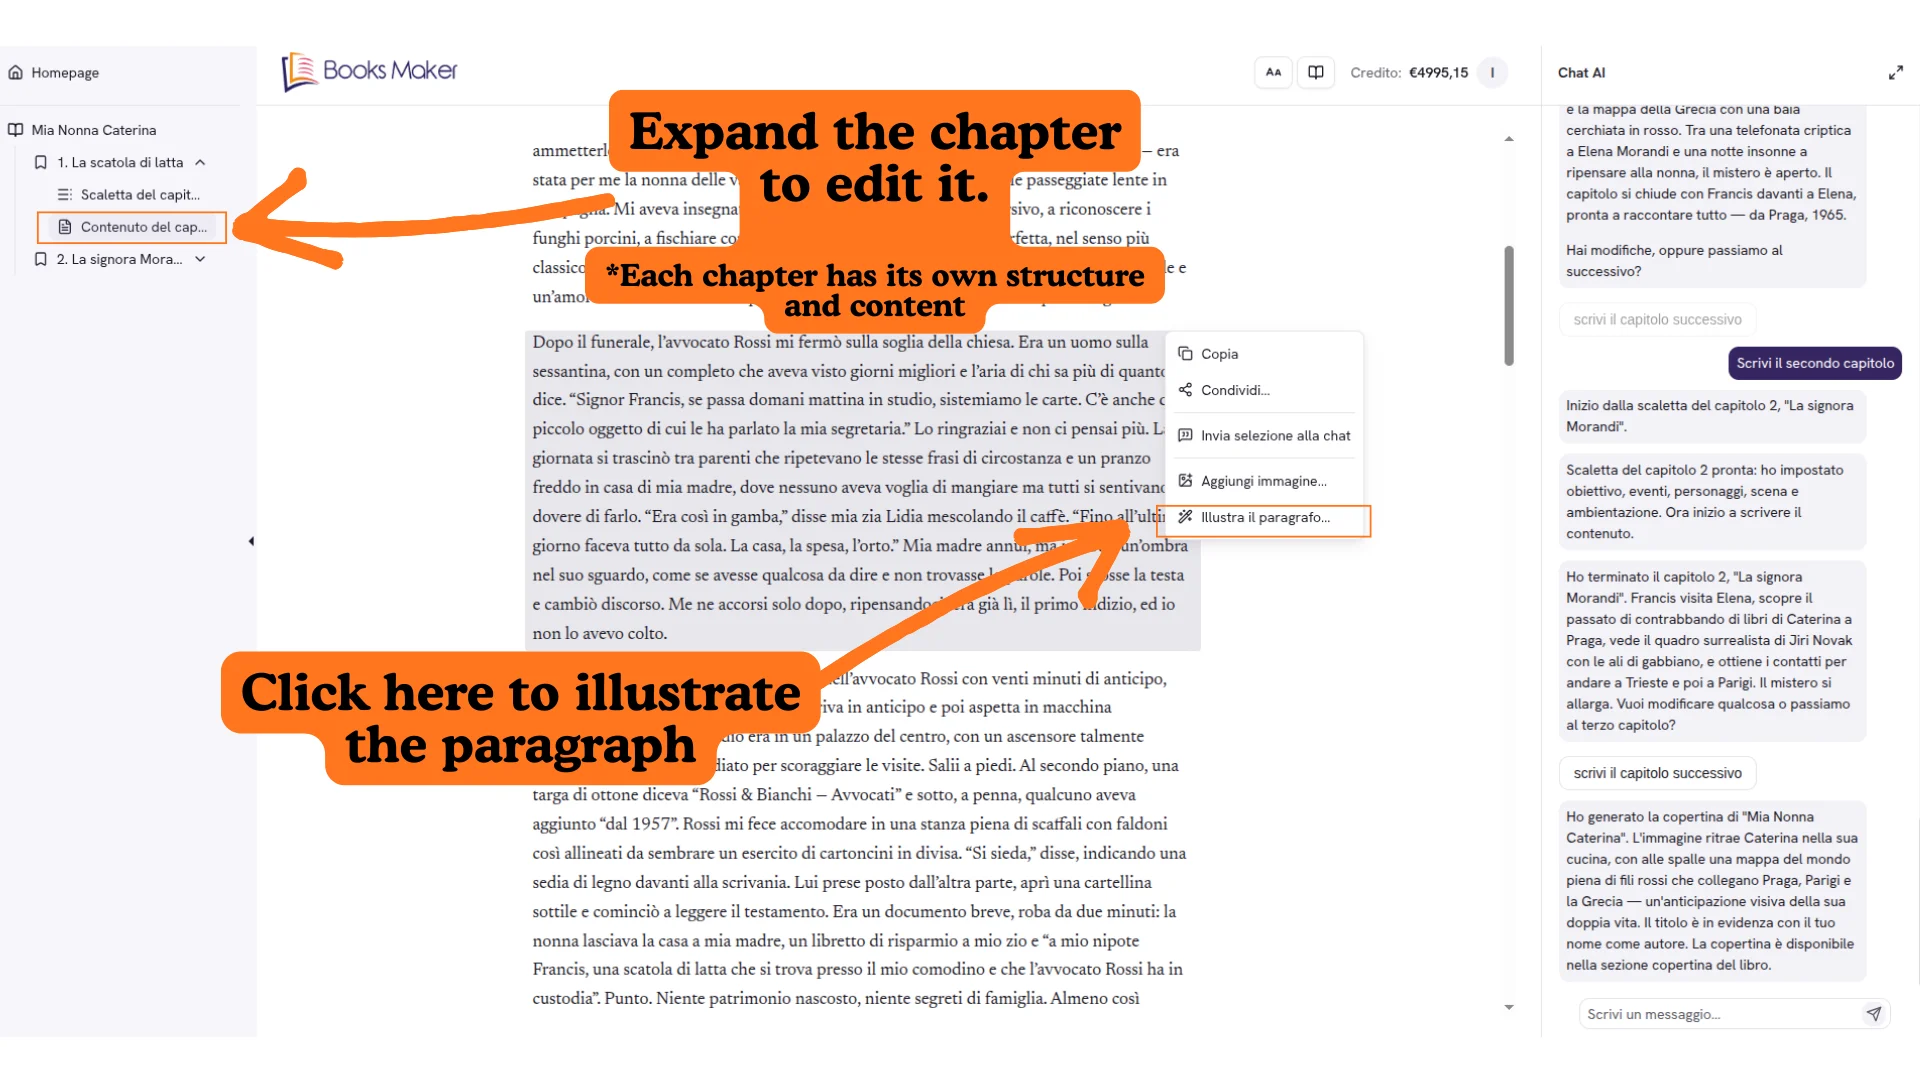Open Scaletta del capit... outline item

pos(140,195)
